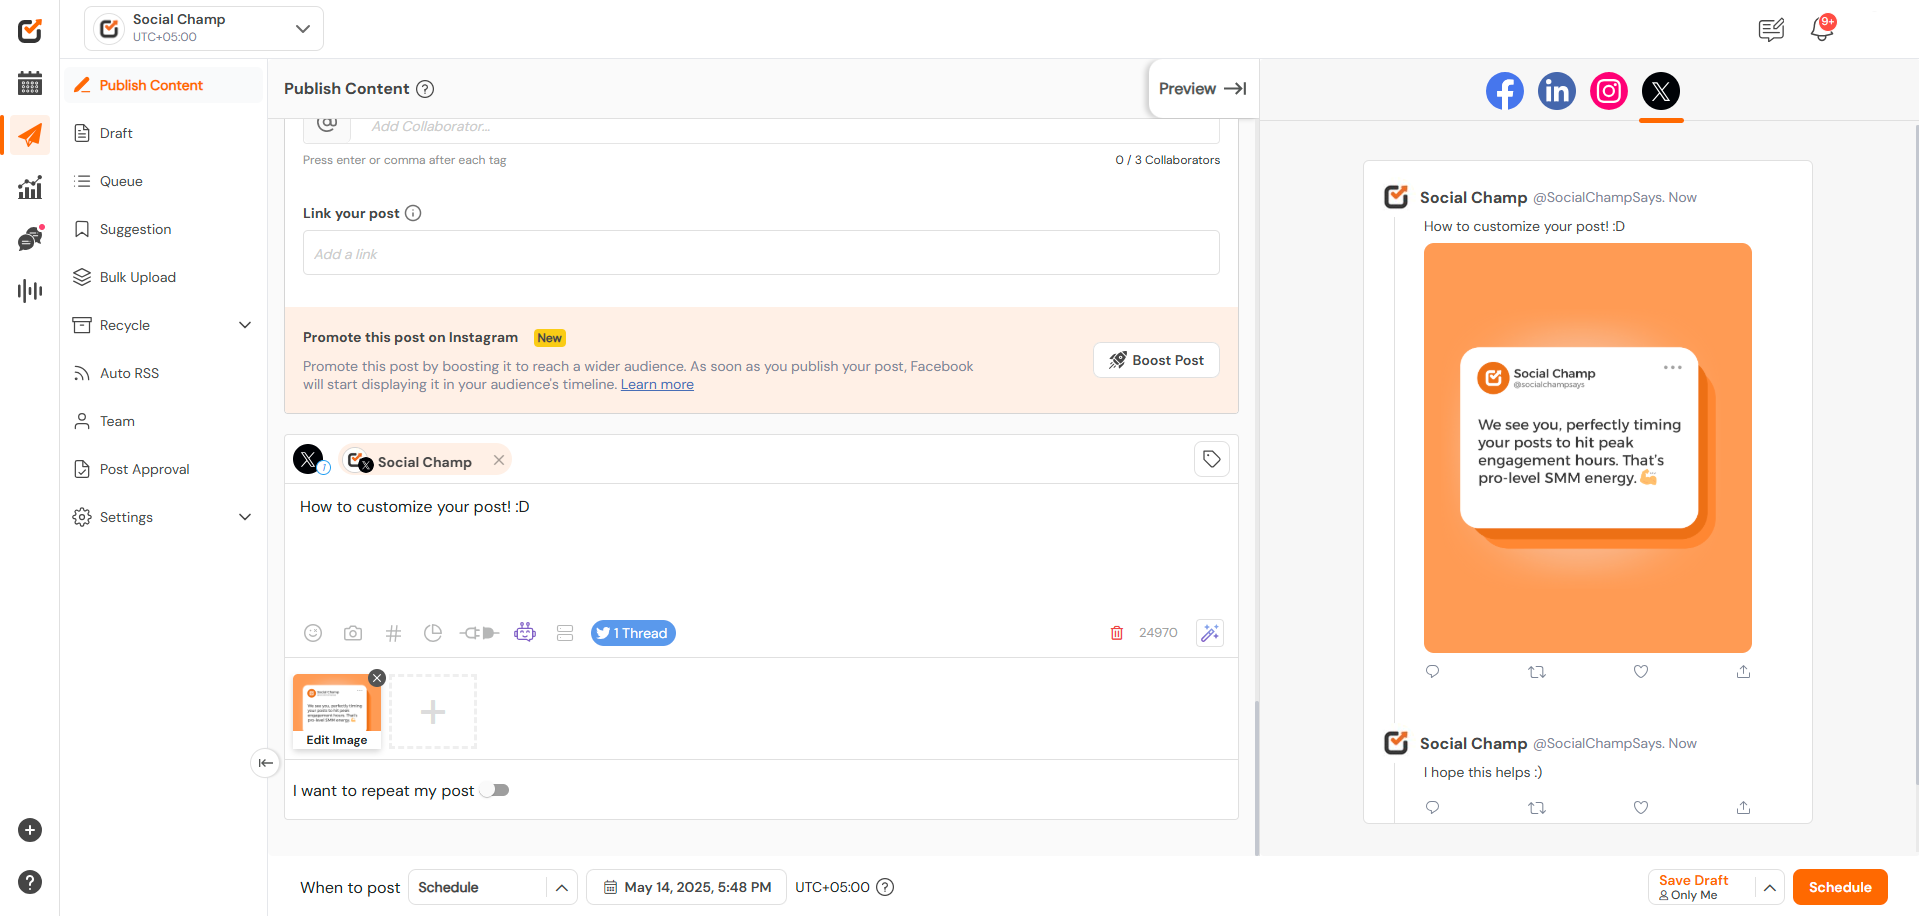Click reply icon on "I hope this helps" tweet
1919x916 pixels.
tap(1432, 807)
